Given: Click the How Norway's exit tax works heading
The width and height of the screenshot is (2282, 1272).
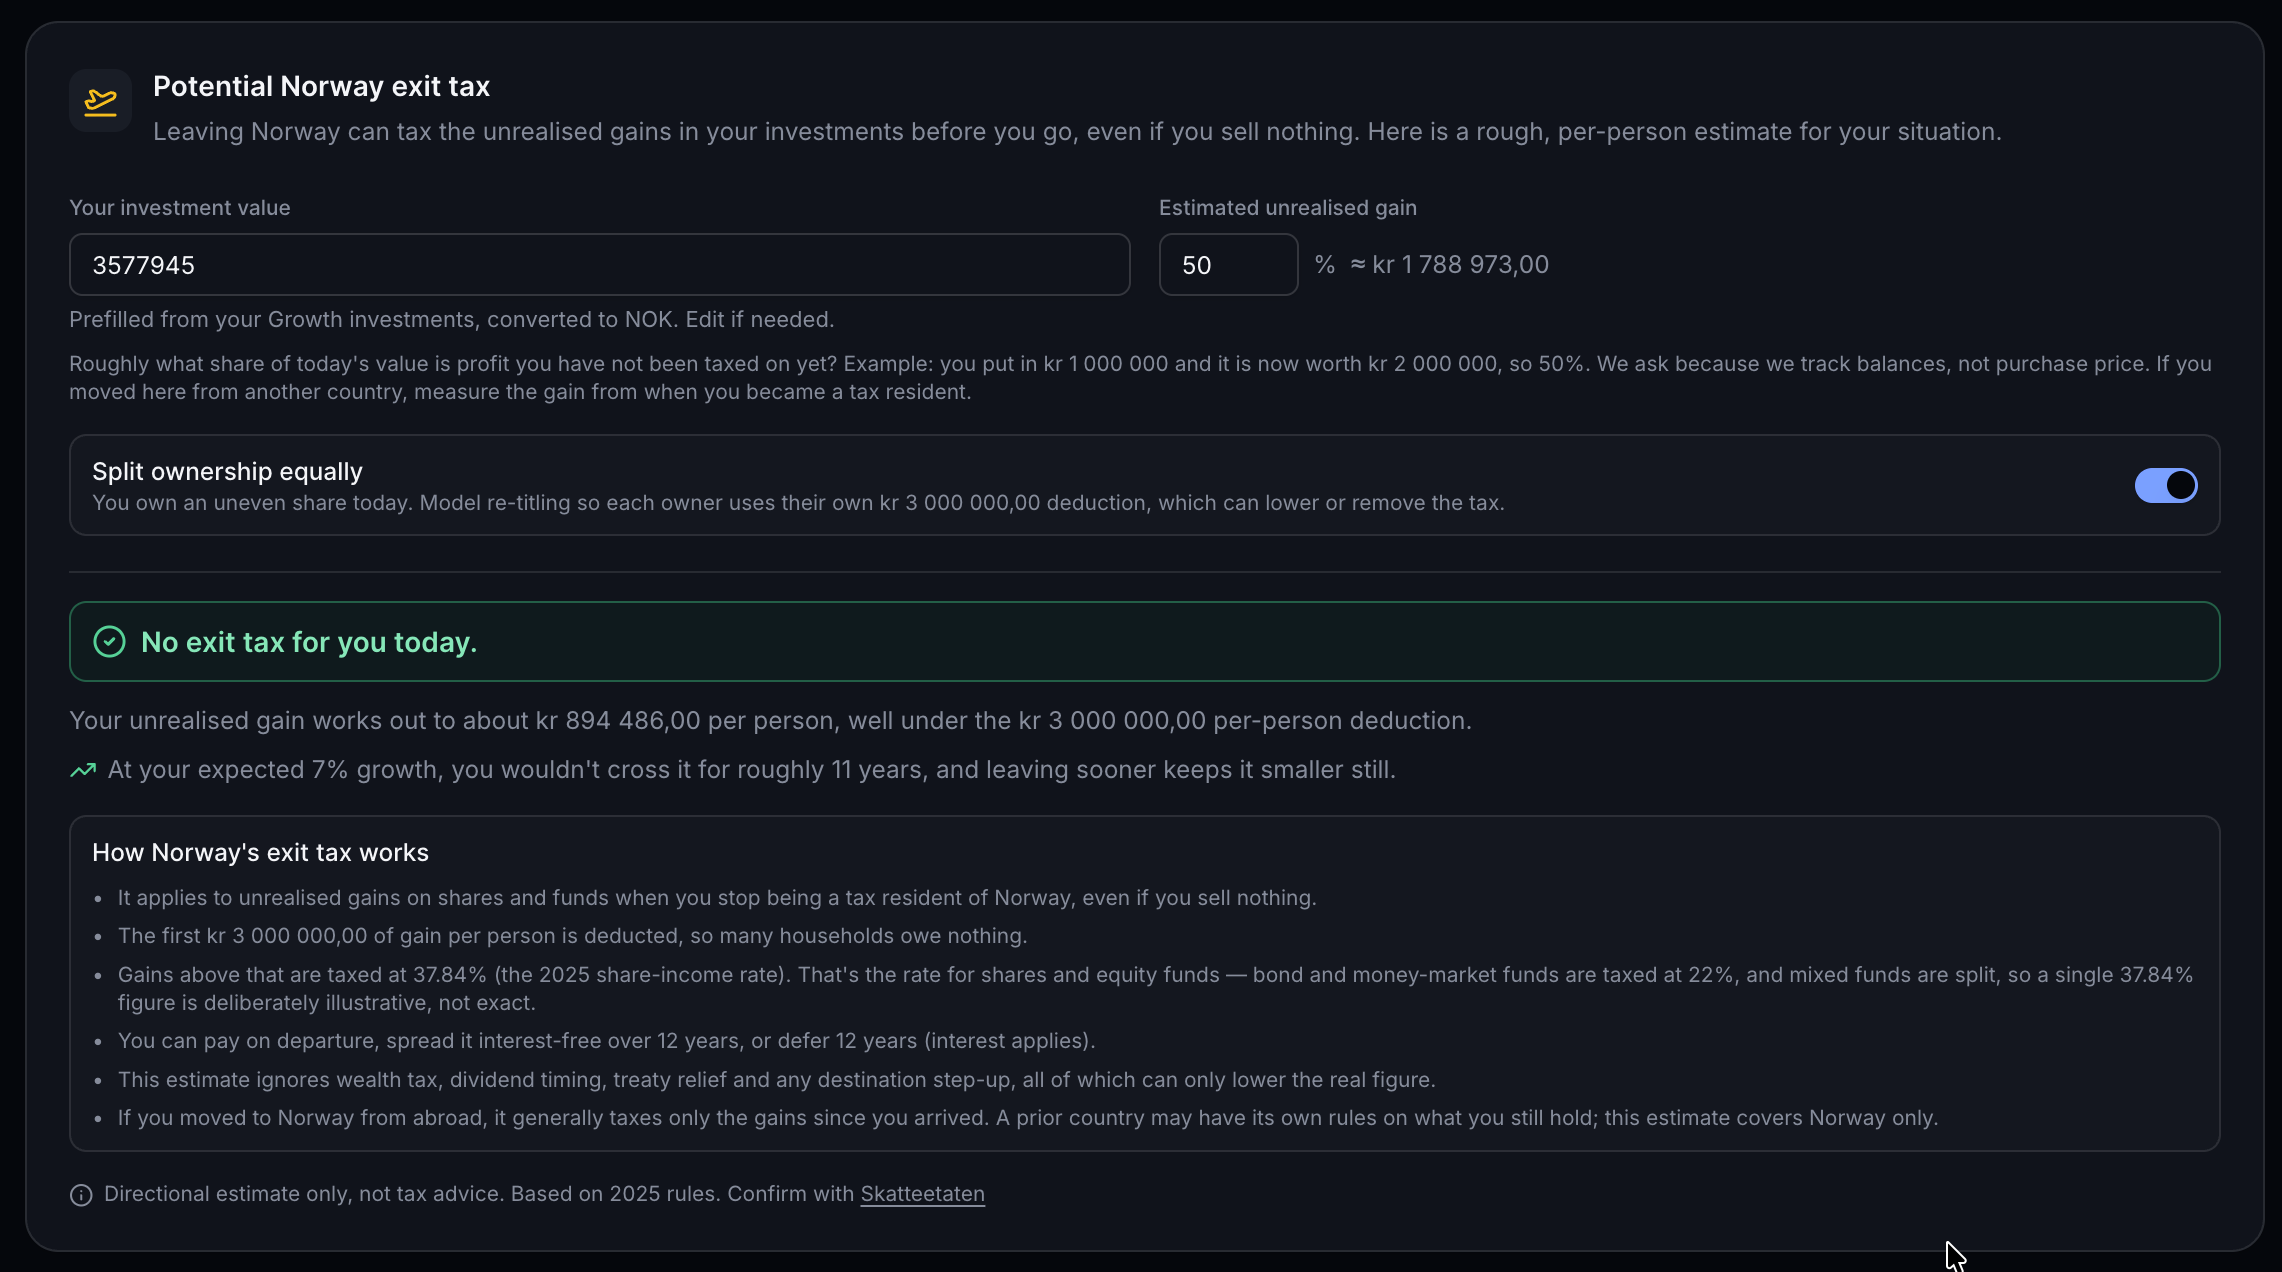Looking at the screenshot, I should [260, 852].
